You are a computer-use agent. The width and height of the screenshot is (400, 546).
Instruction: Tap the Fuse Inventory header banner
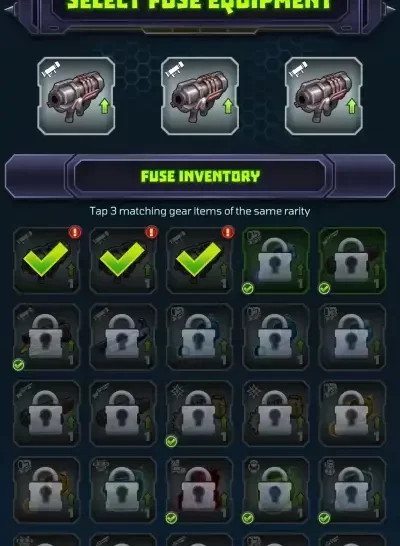pyautogui.click(x=200, y=176)
